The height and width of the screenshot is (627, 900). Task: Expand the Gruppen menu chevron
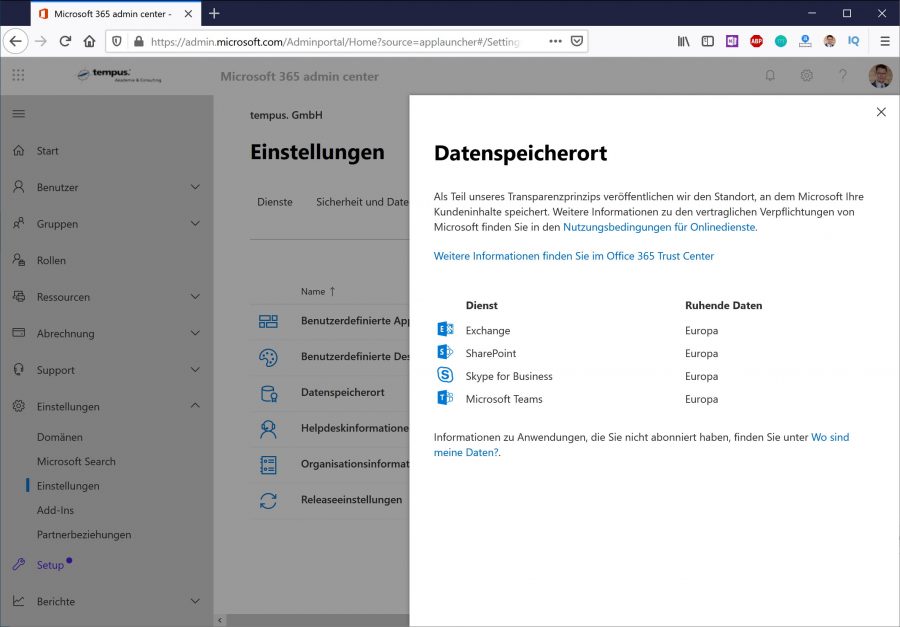point(195,223)
